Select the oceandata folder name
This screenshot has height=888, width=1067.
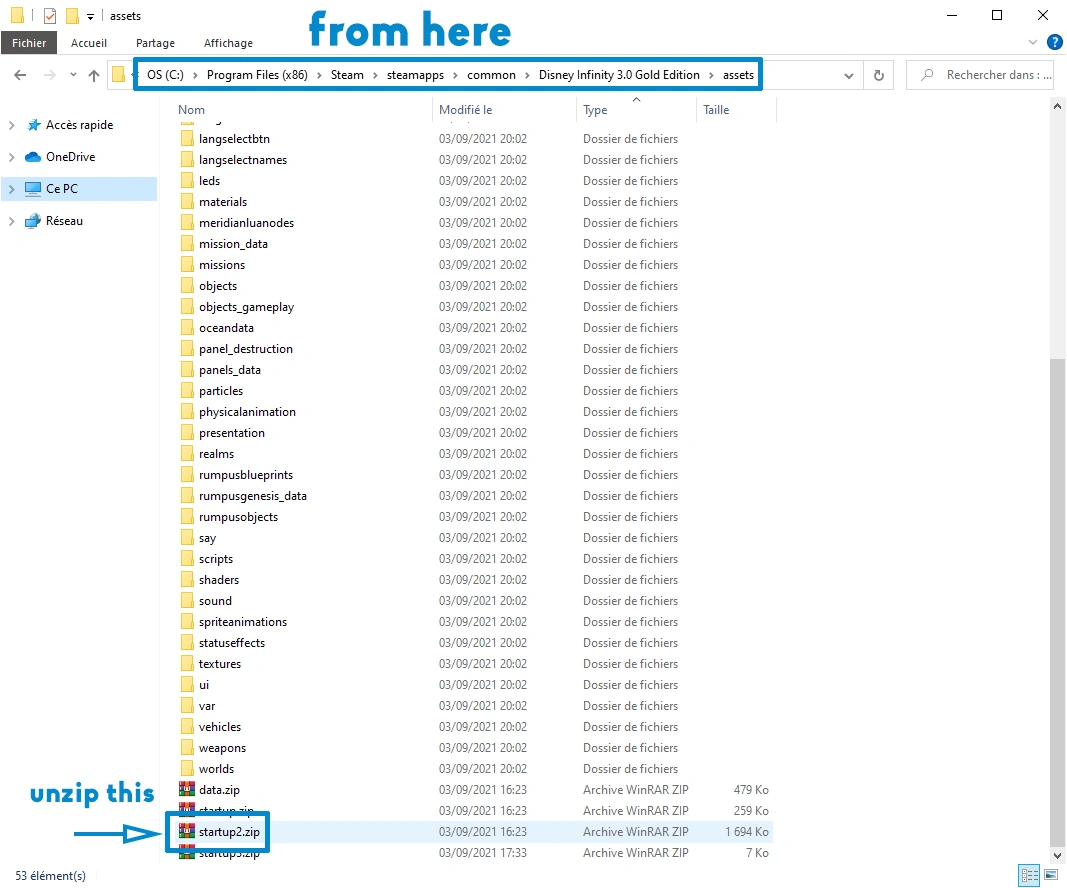[226, 328]
